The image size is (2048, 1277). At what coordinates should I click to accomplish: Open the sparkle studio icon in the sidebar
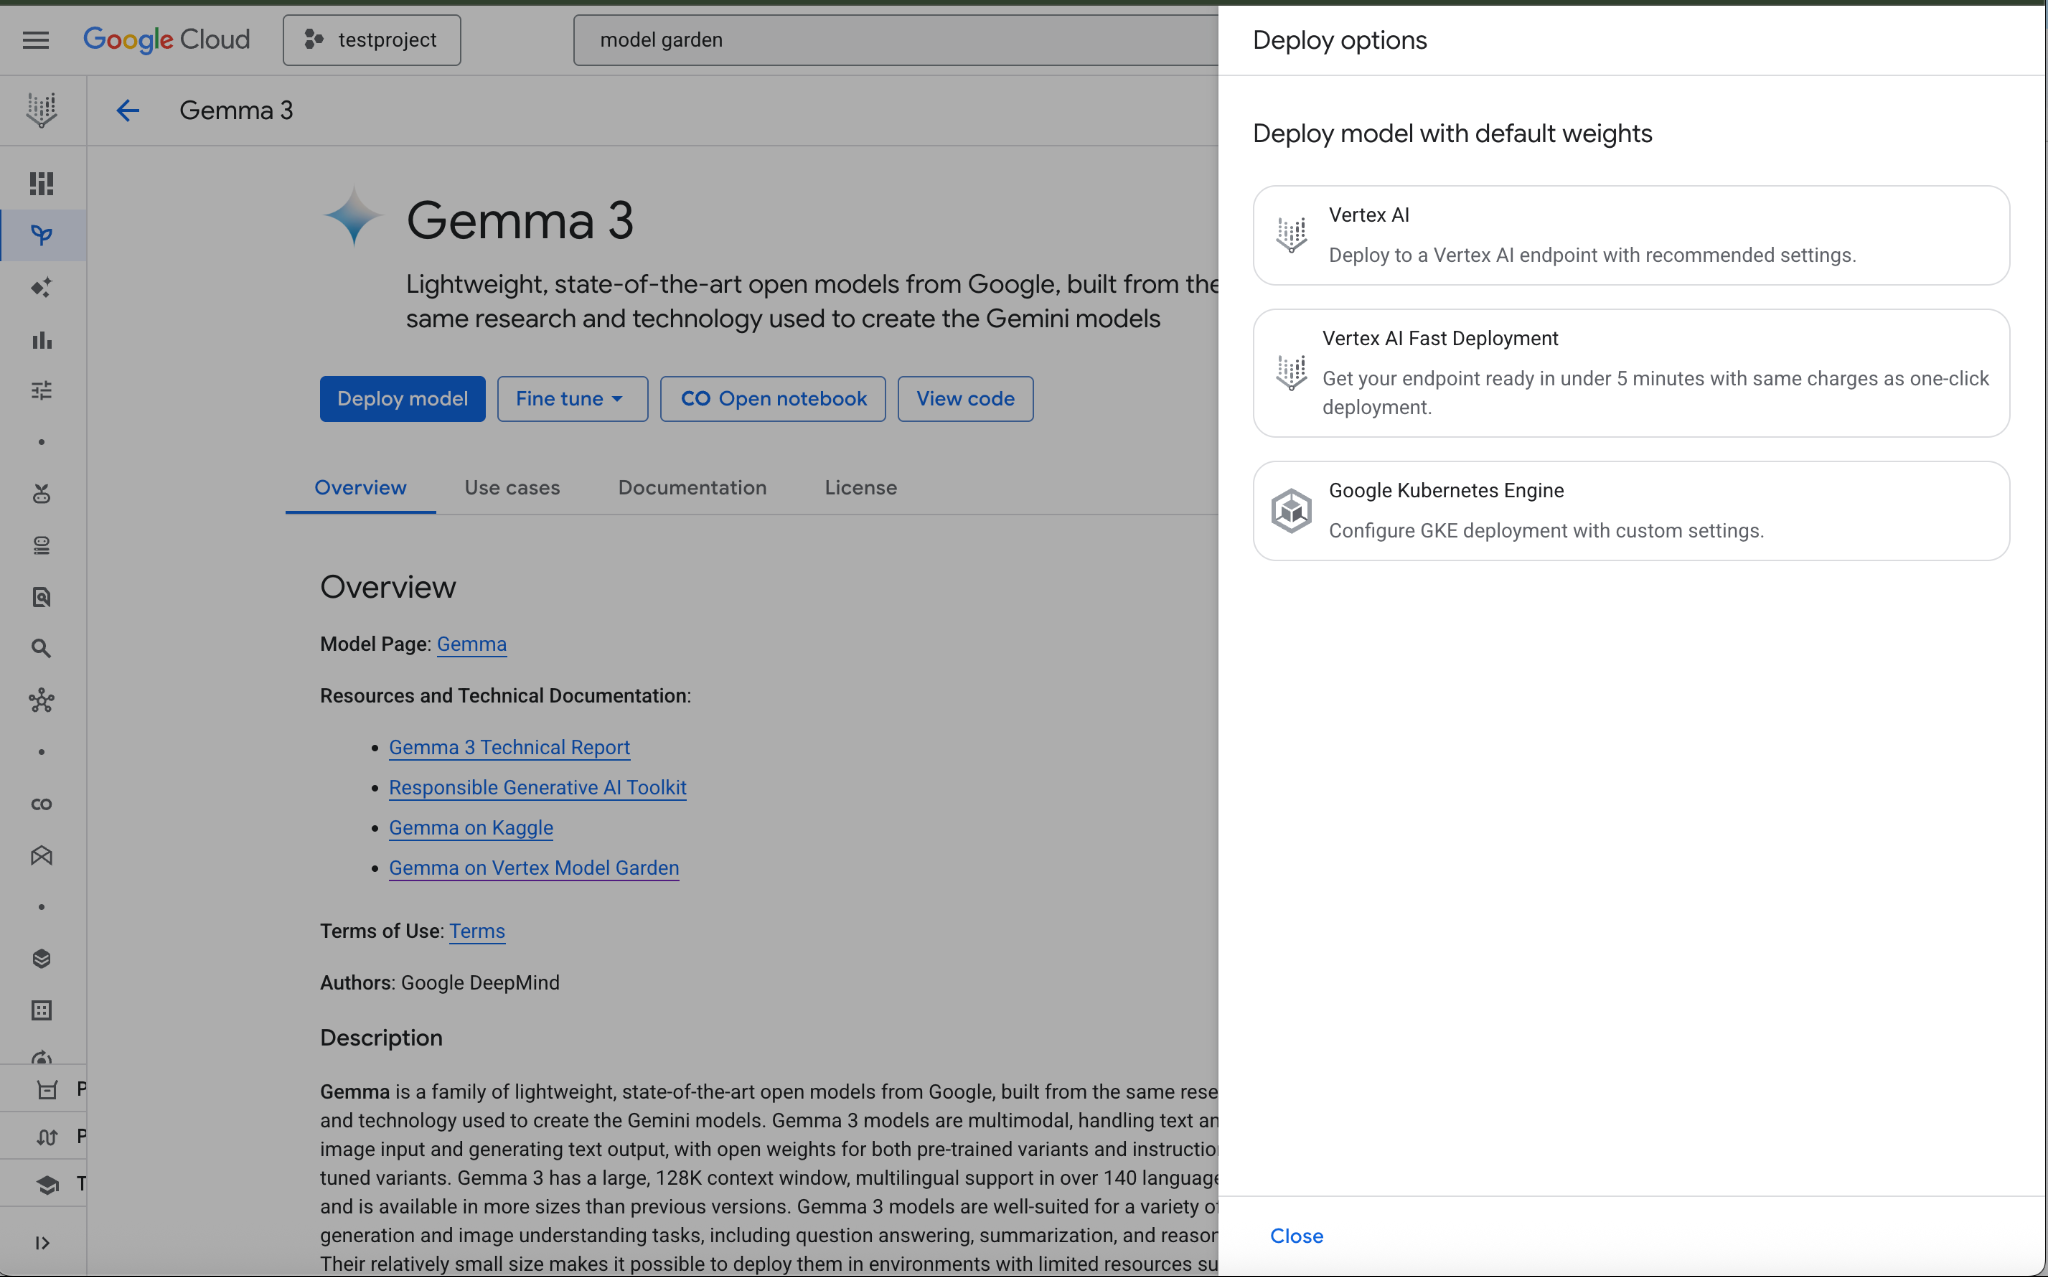click(x=41, y=288)
